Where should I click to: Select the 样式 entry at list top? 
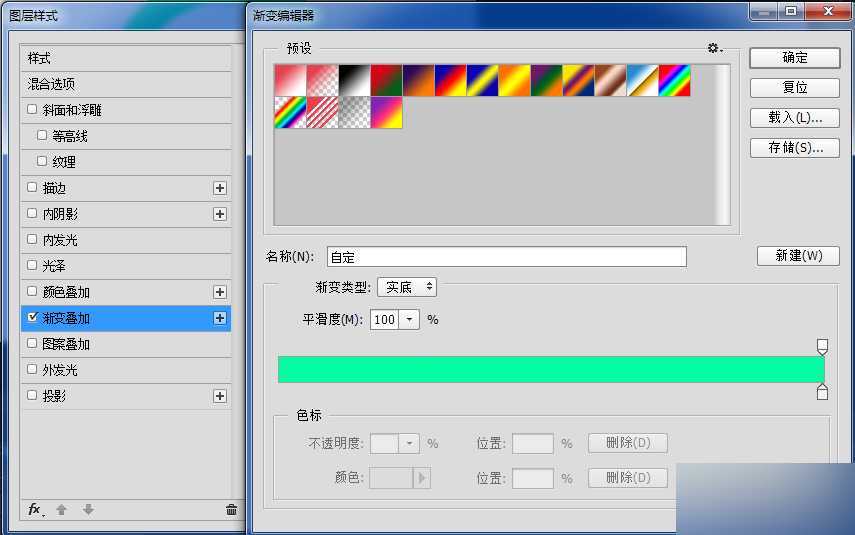point(125,58)
